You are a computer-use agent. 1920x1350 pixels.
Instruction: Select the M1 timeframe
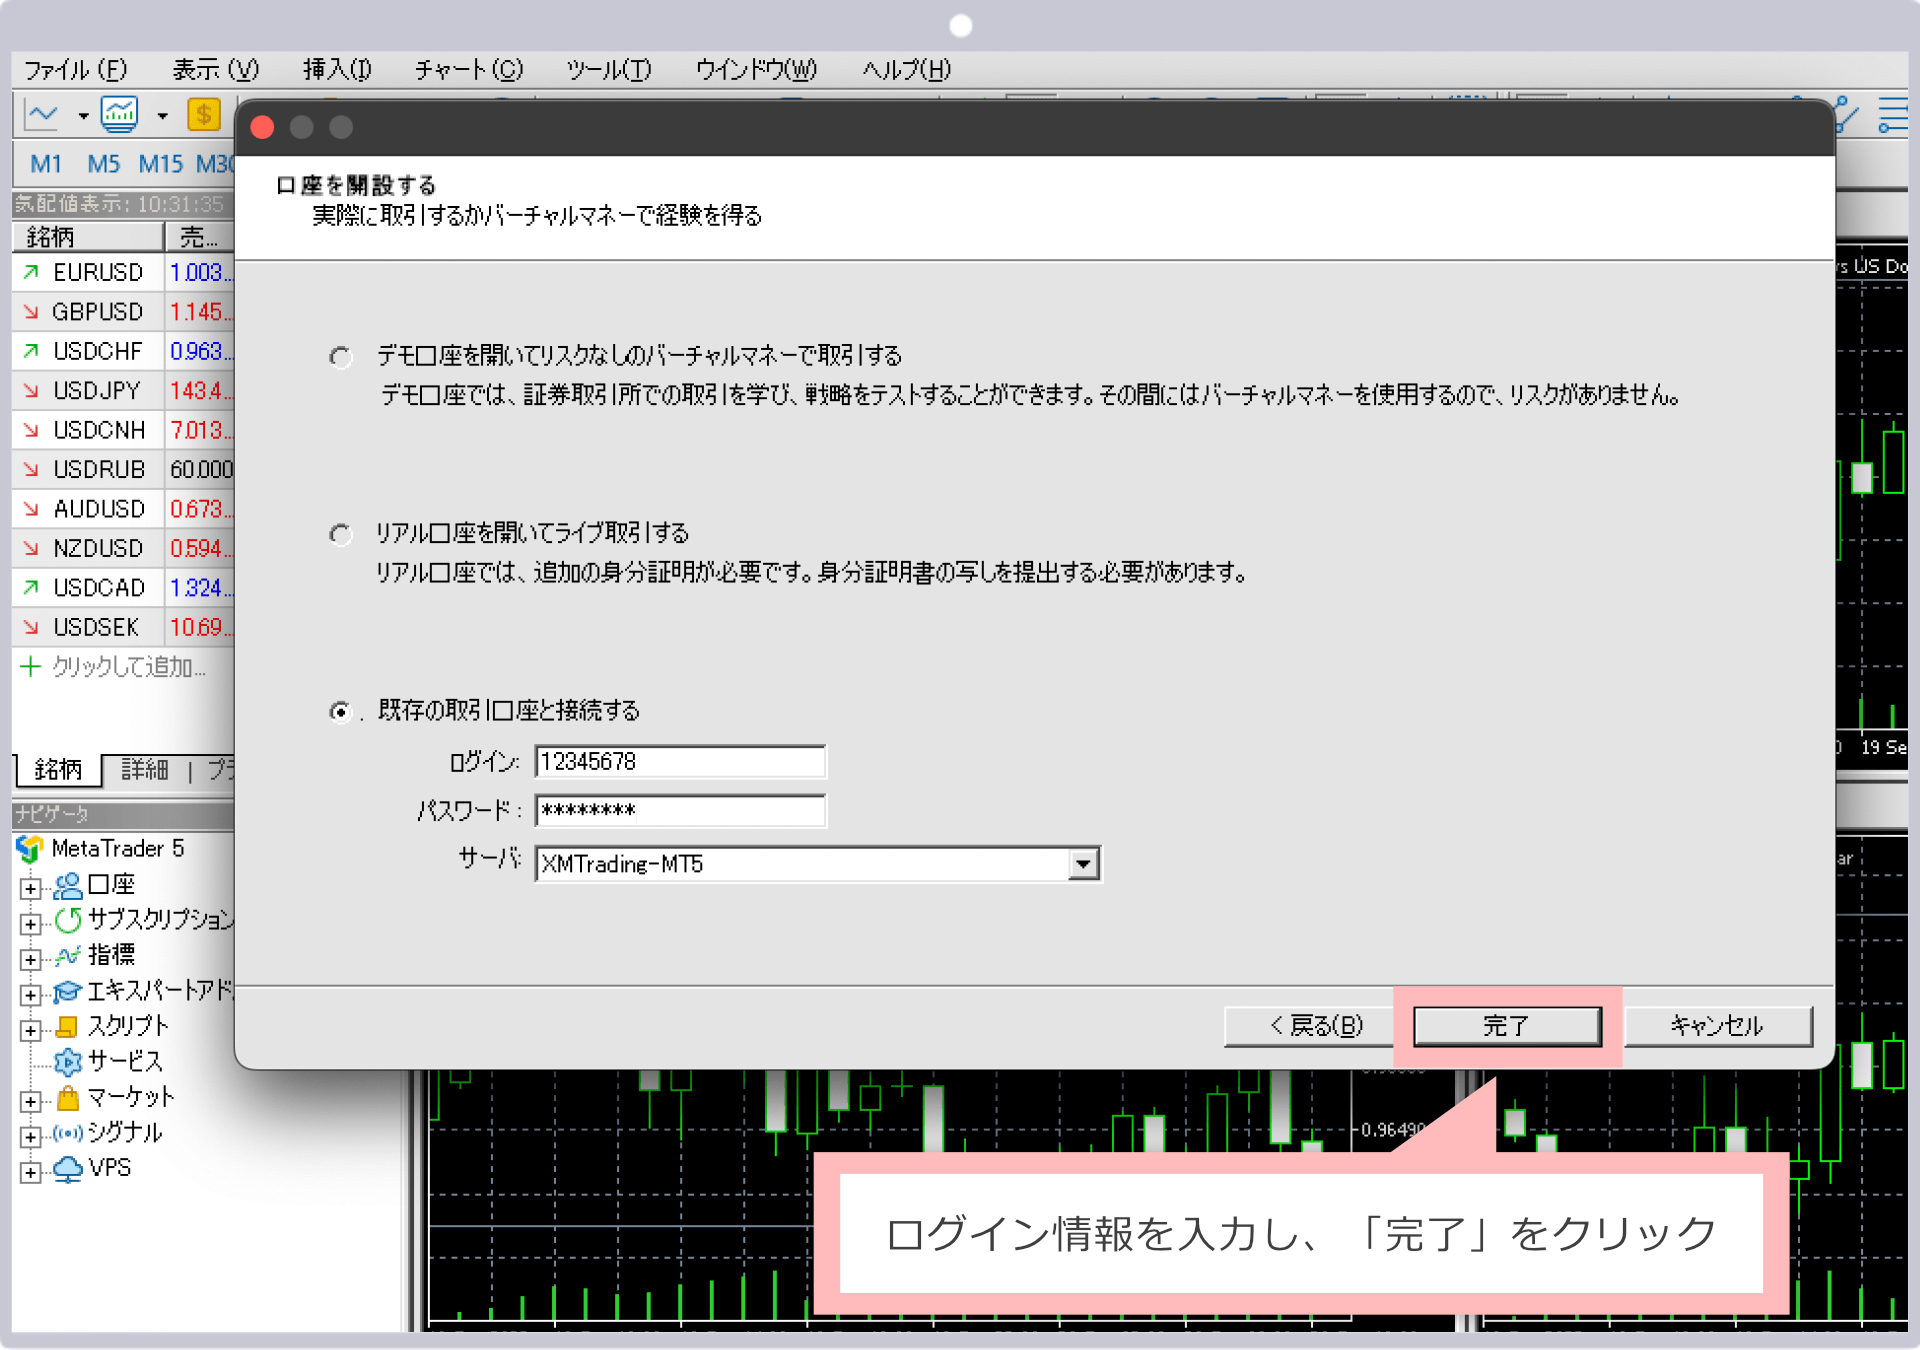click(46, 164)
